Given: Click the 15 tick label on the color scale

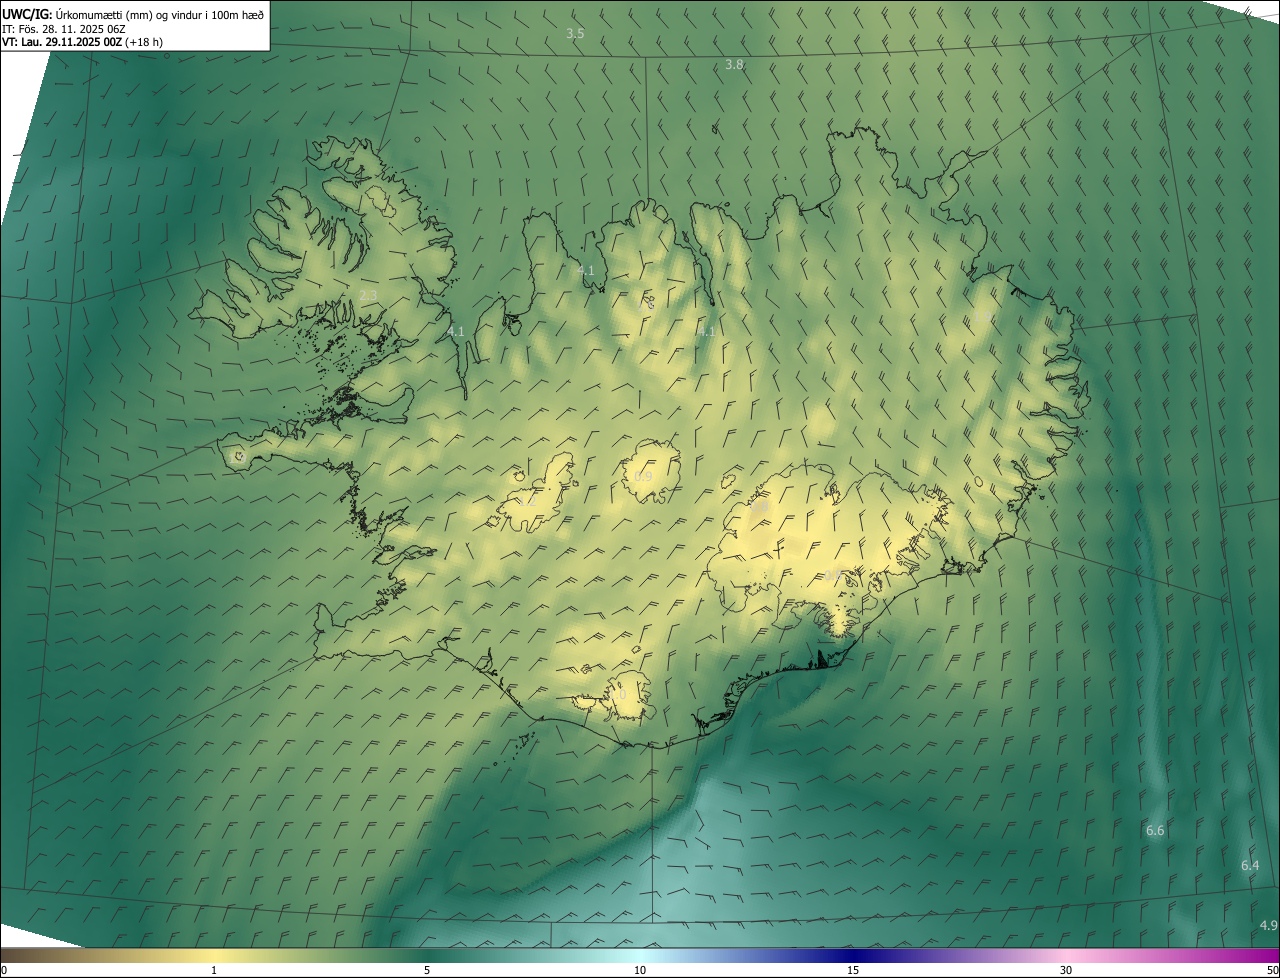Looking at the screenshot, I should point(853,970).
